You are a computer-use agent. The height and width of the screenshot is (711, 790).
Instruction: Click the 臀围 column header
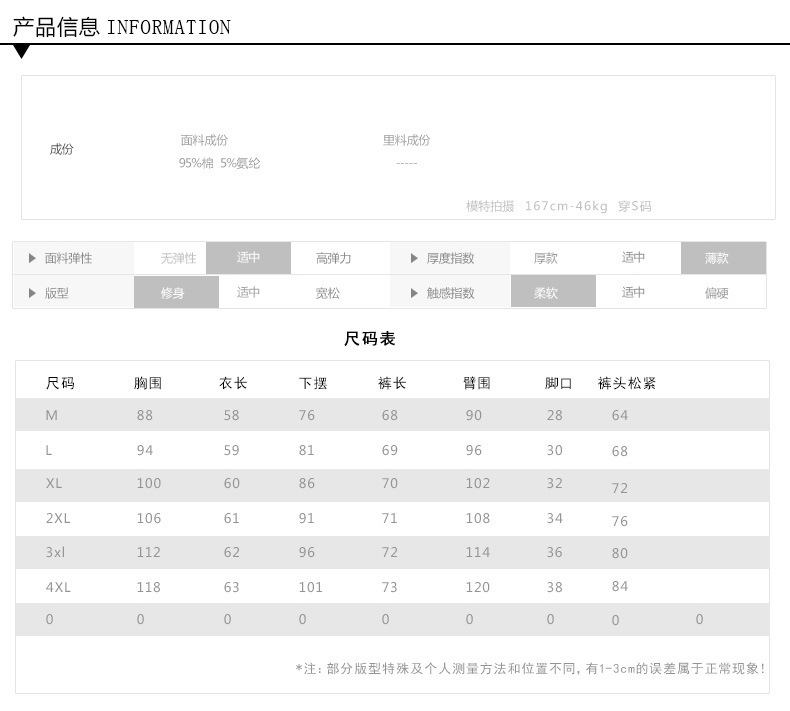coord(477,383)
